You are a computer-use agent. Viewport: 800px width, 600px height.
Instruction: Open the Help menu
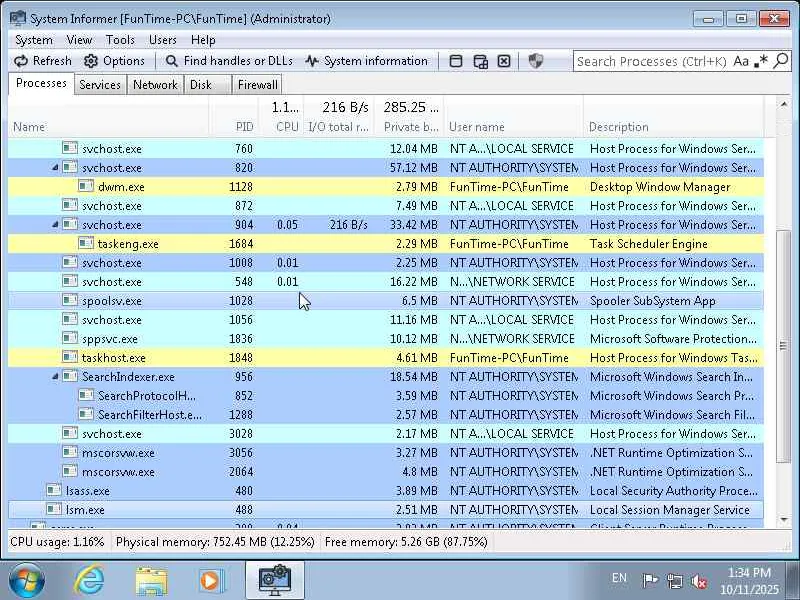click(x=203, y=40)
